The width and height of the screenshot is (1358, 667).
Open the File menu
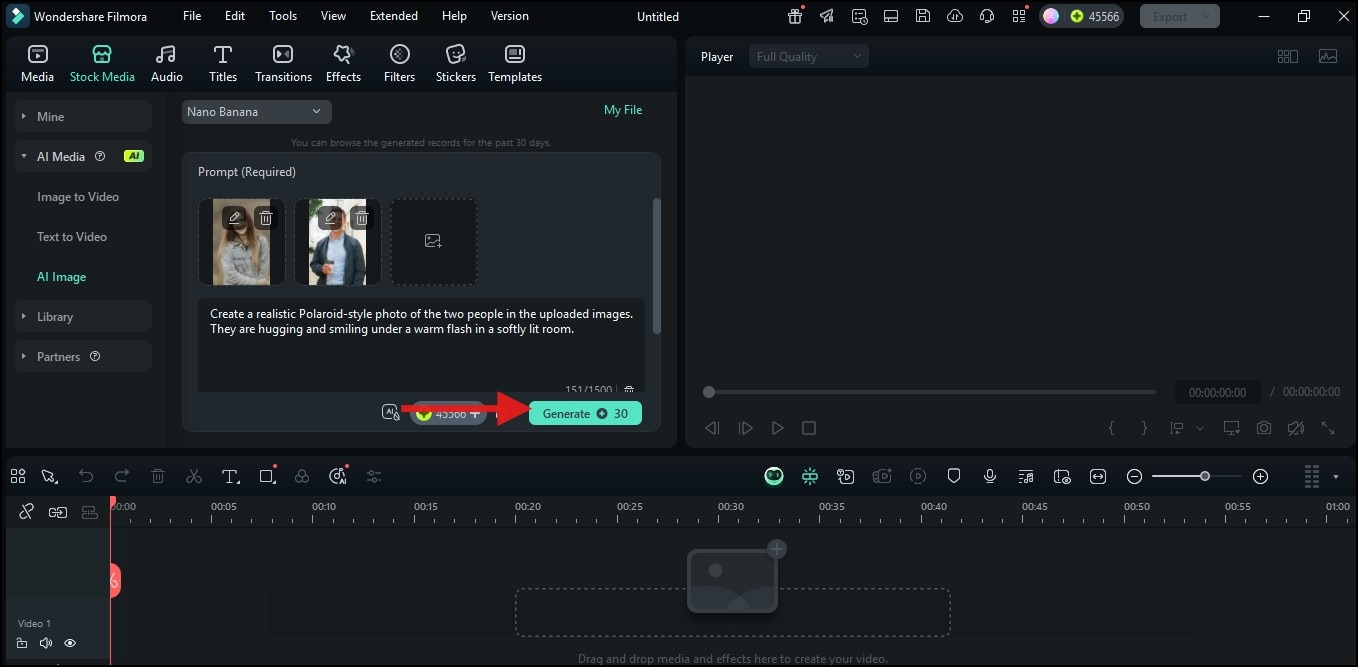[192, 16]
